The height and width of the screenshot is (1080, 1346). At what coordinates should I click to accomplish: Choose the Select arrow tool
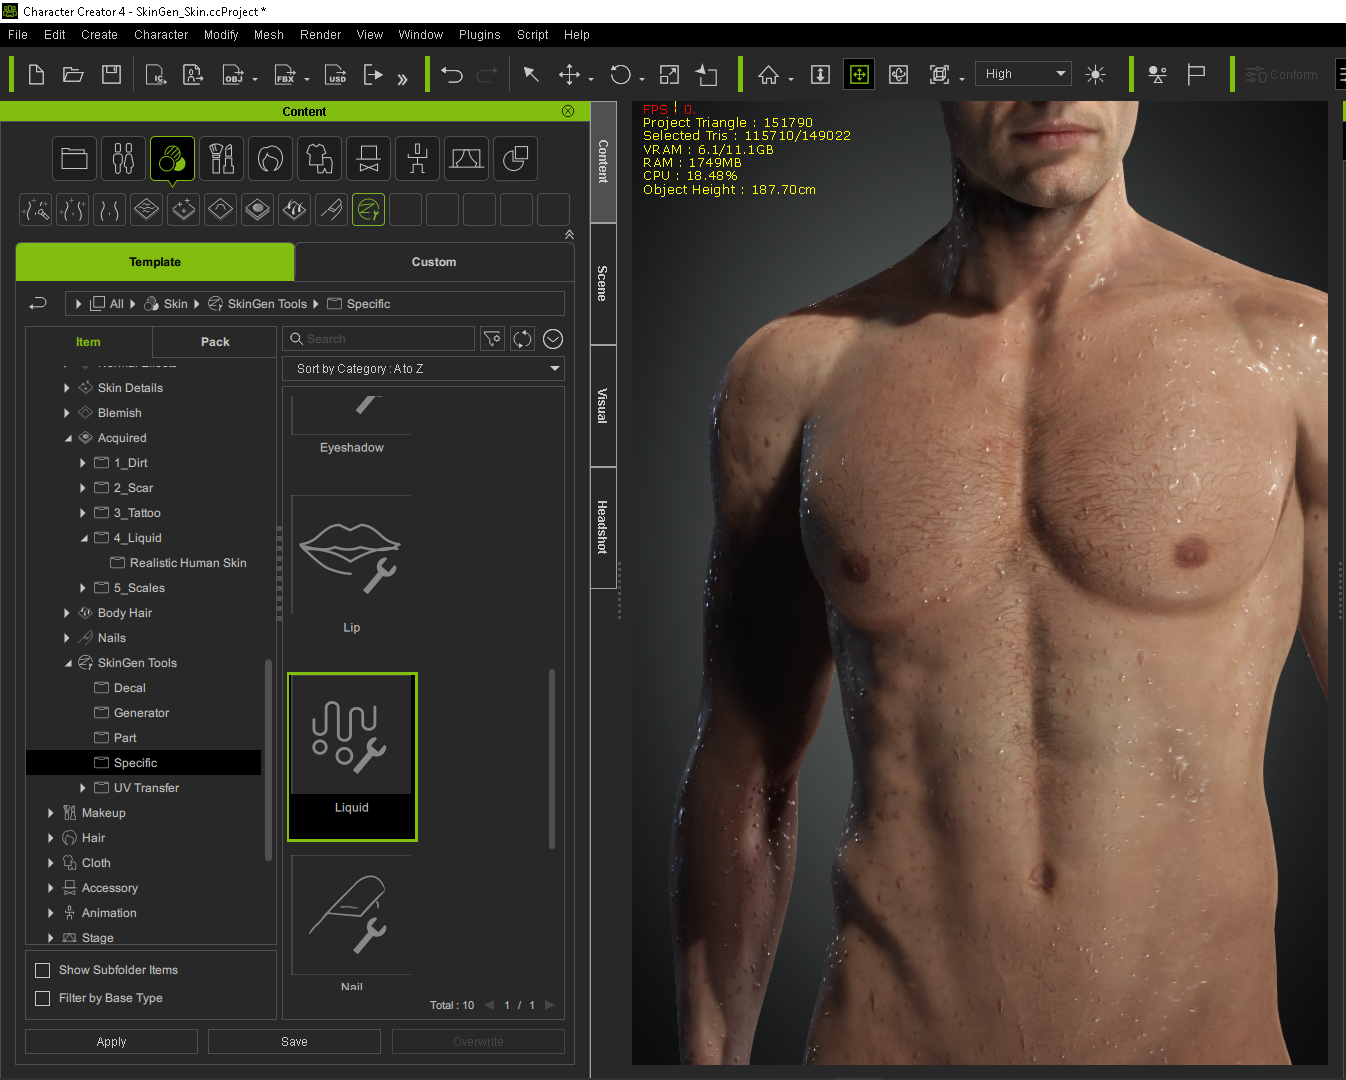[531, 75]
